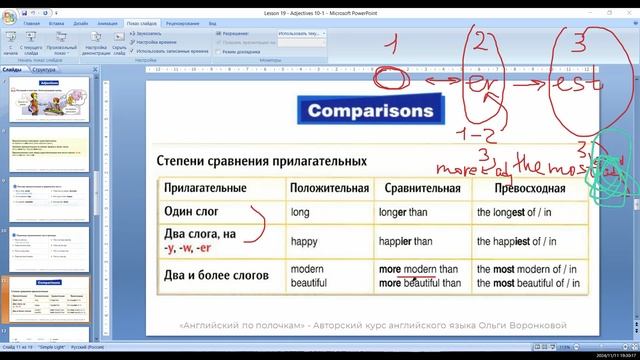Click the Comparisons title on the slide
The width and height of the screenshot is (640, 360).
point(370,111)
